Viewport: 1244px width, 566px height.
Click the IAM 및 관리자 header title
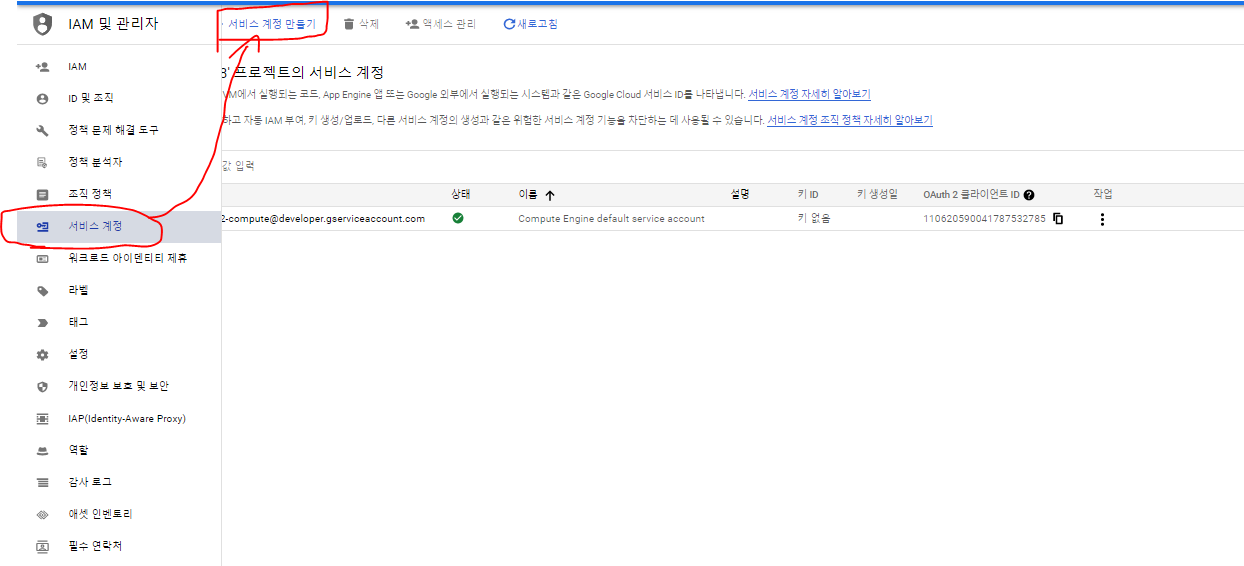(x=114, y=24)
